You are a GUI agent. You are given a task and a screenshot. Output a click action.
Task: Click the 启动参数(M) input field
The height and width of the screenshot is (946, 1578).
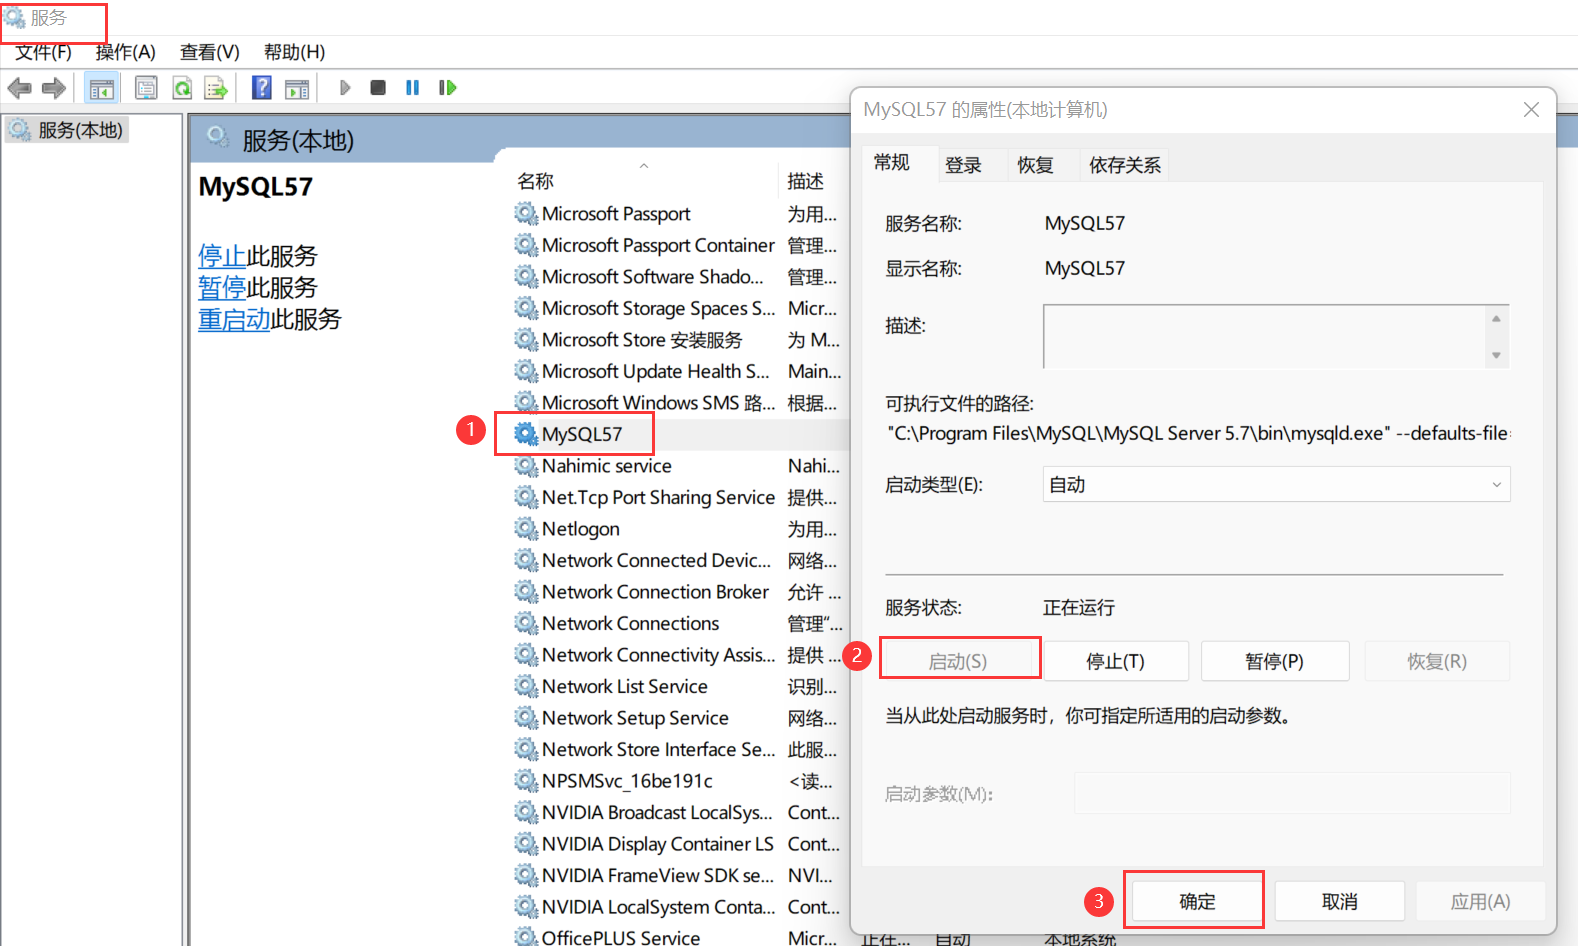(x=1292, y=793)
